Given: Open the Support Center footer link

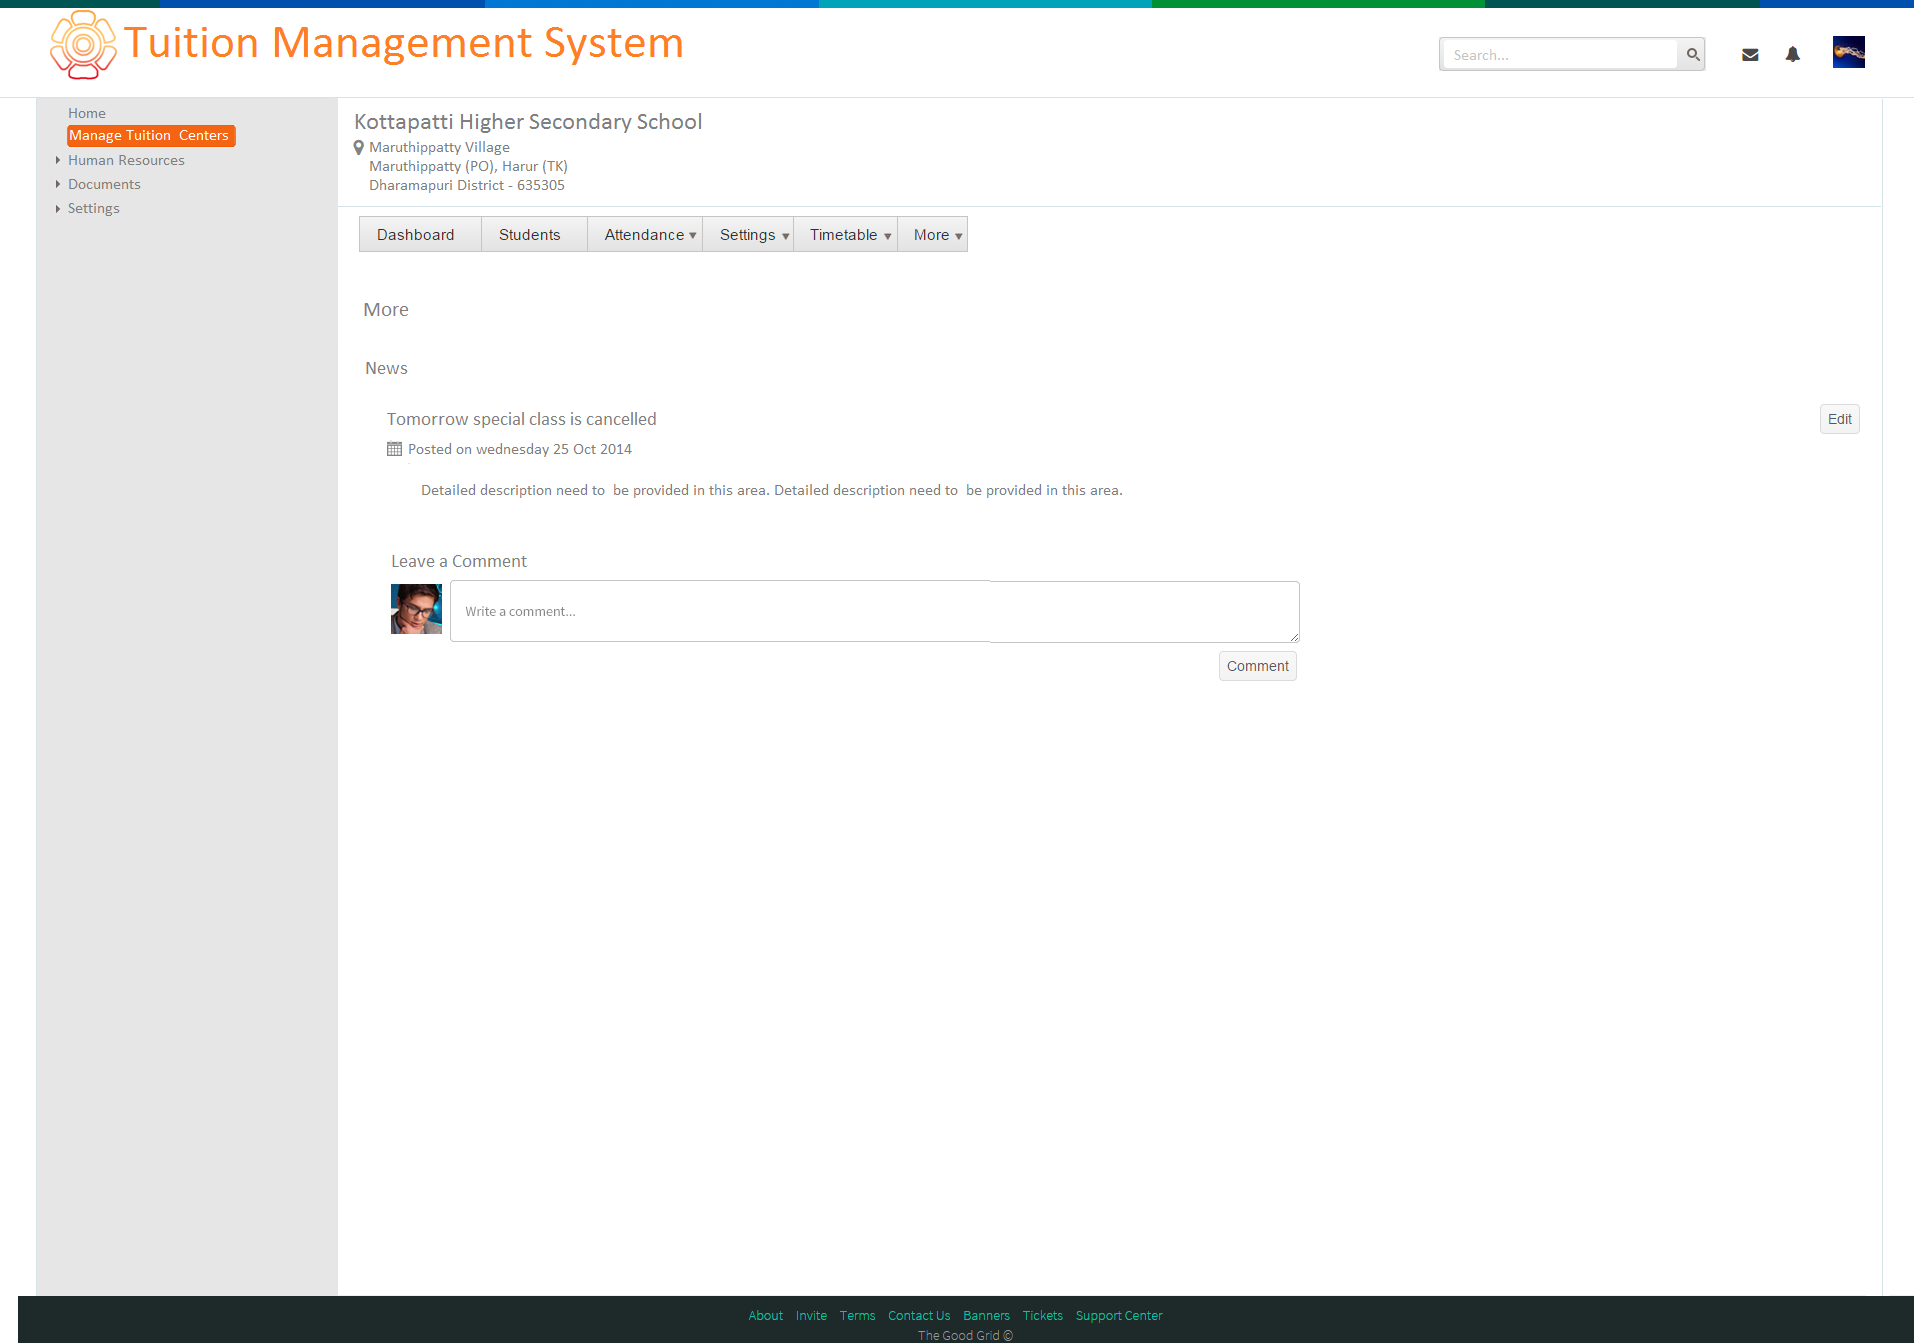Looking at the screenshot, I should (1119, 1315).
